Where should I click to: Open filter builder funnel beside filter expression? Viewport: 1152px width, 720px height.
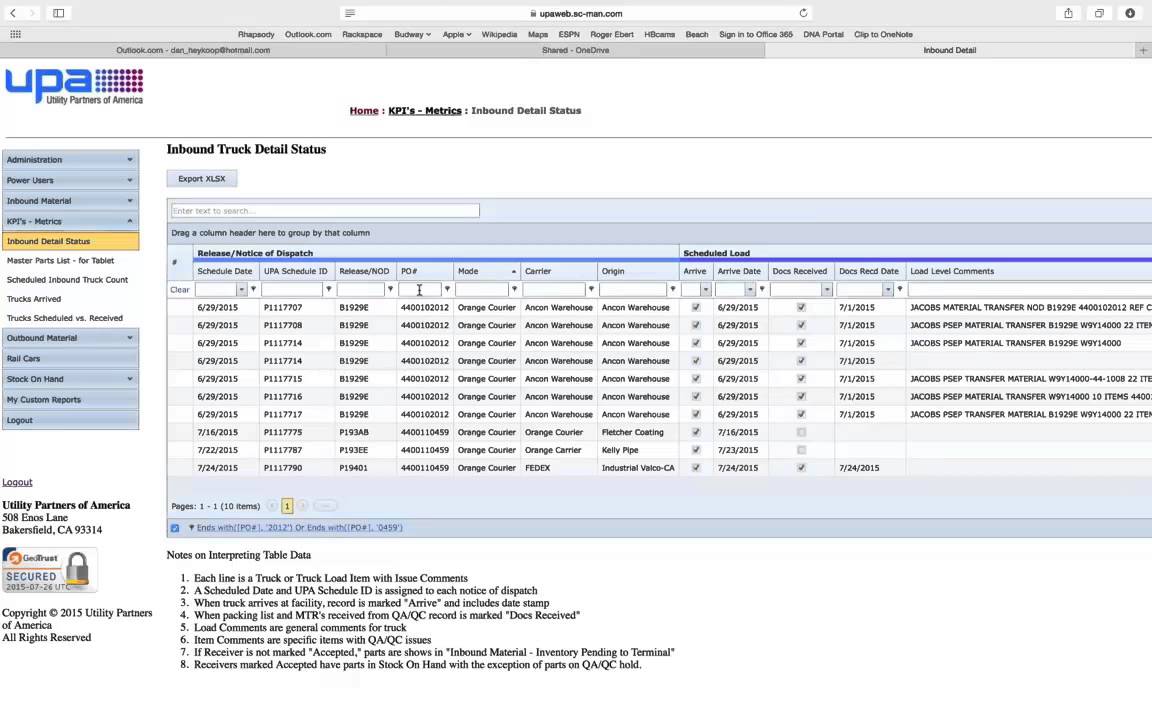click(191, 528)
